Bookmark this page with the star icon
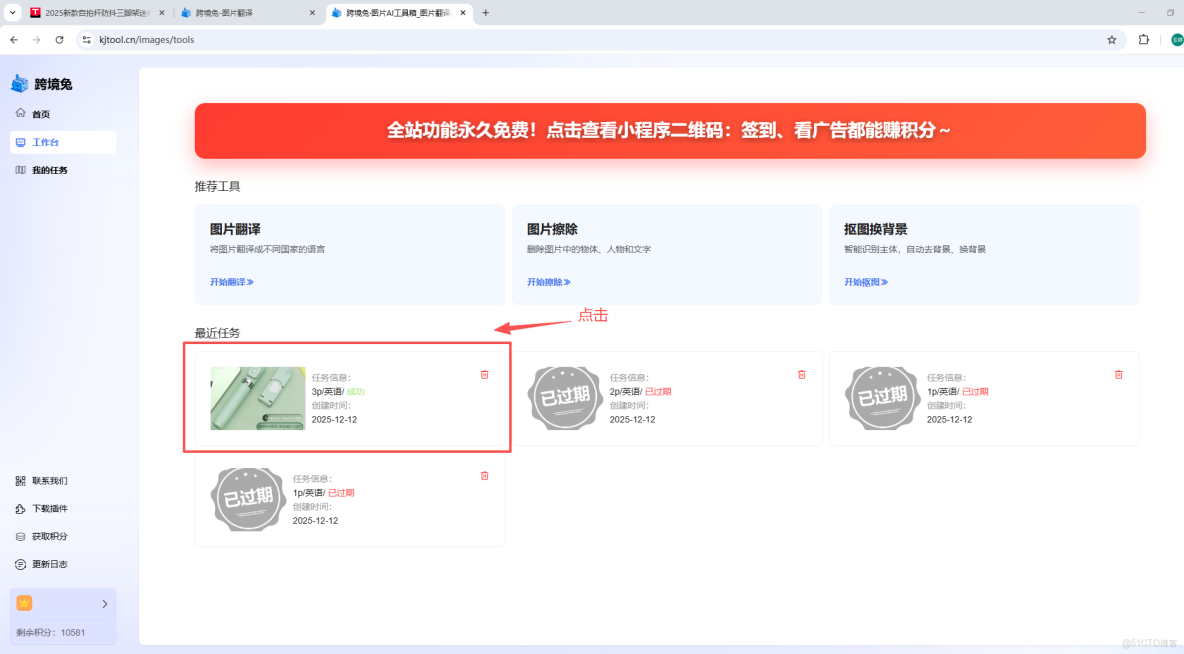 1111,40
